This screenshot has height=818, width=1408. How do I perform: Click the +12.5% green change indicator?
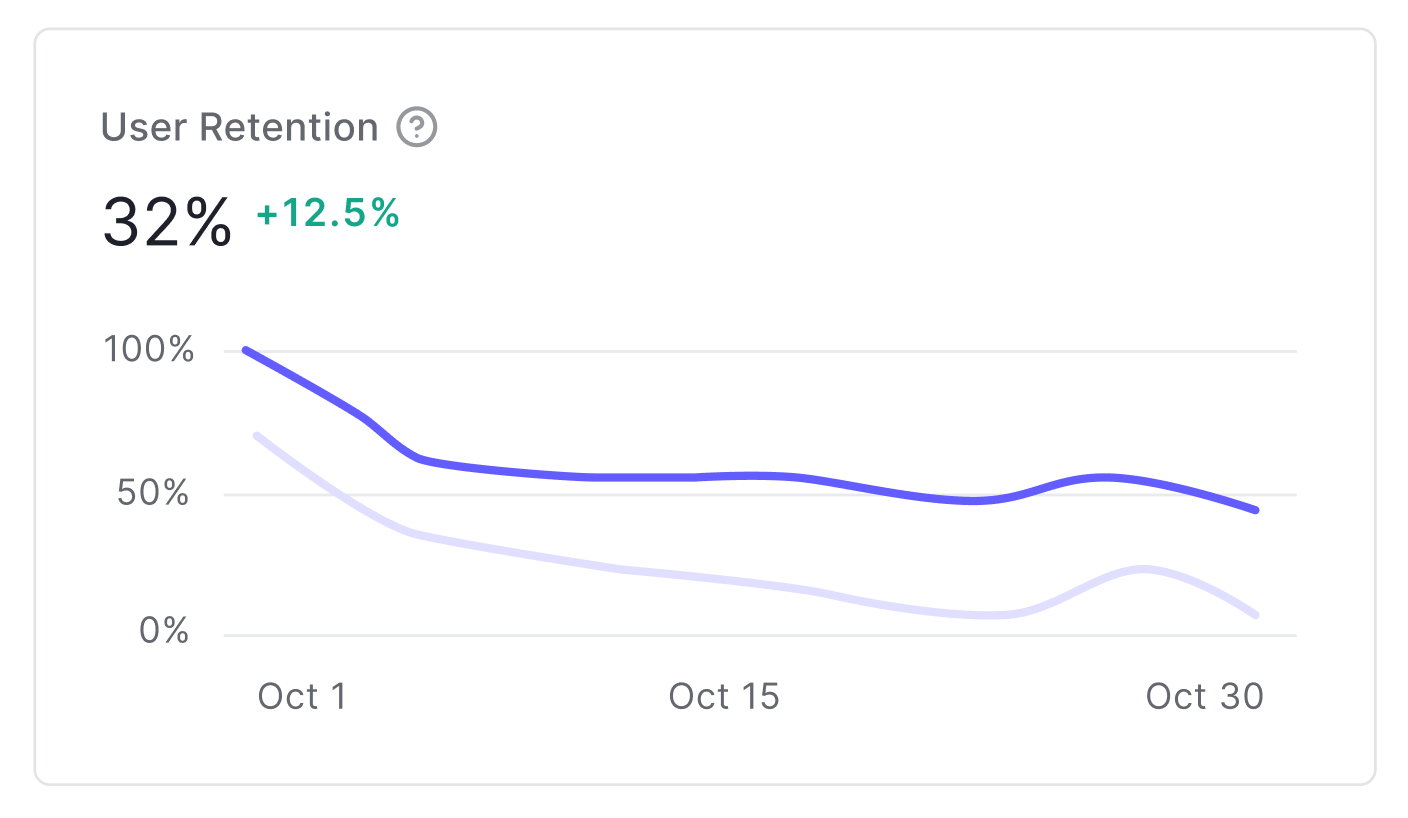point(328,214)
